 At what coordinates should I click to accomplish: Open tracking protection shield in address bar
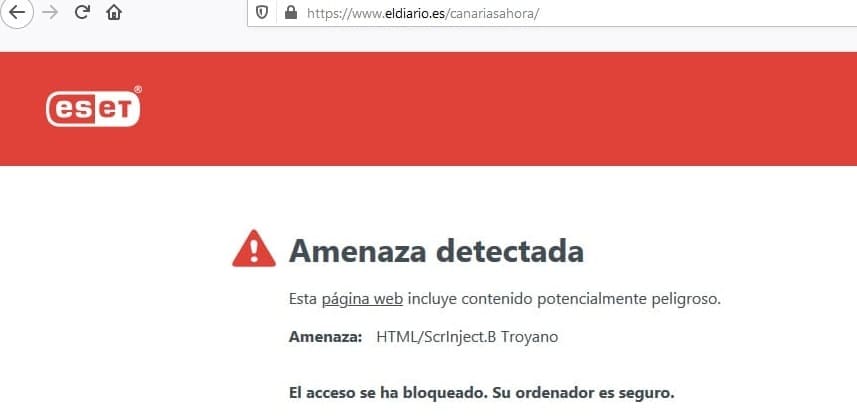(262, 12)
